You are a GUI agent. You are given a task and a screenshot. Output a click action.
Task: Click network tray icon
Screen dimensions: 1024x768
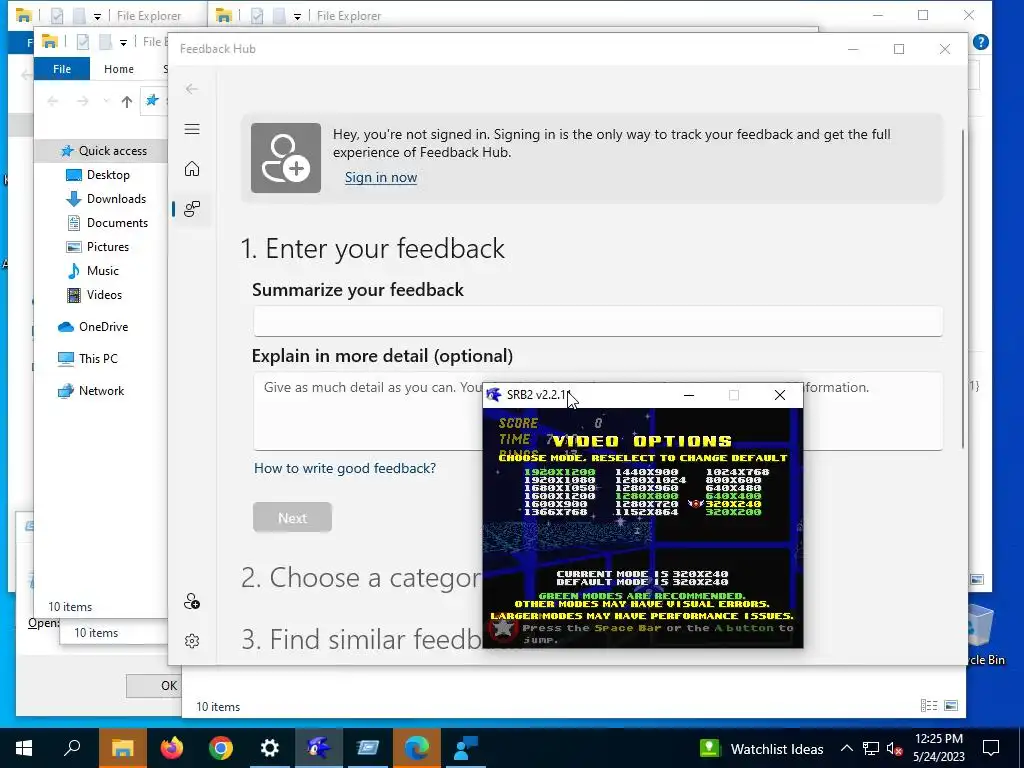click(x=871, y=748)
